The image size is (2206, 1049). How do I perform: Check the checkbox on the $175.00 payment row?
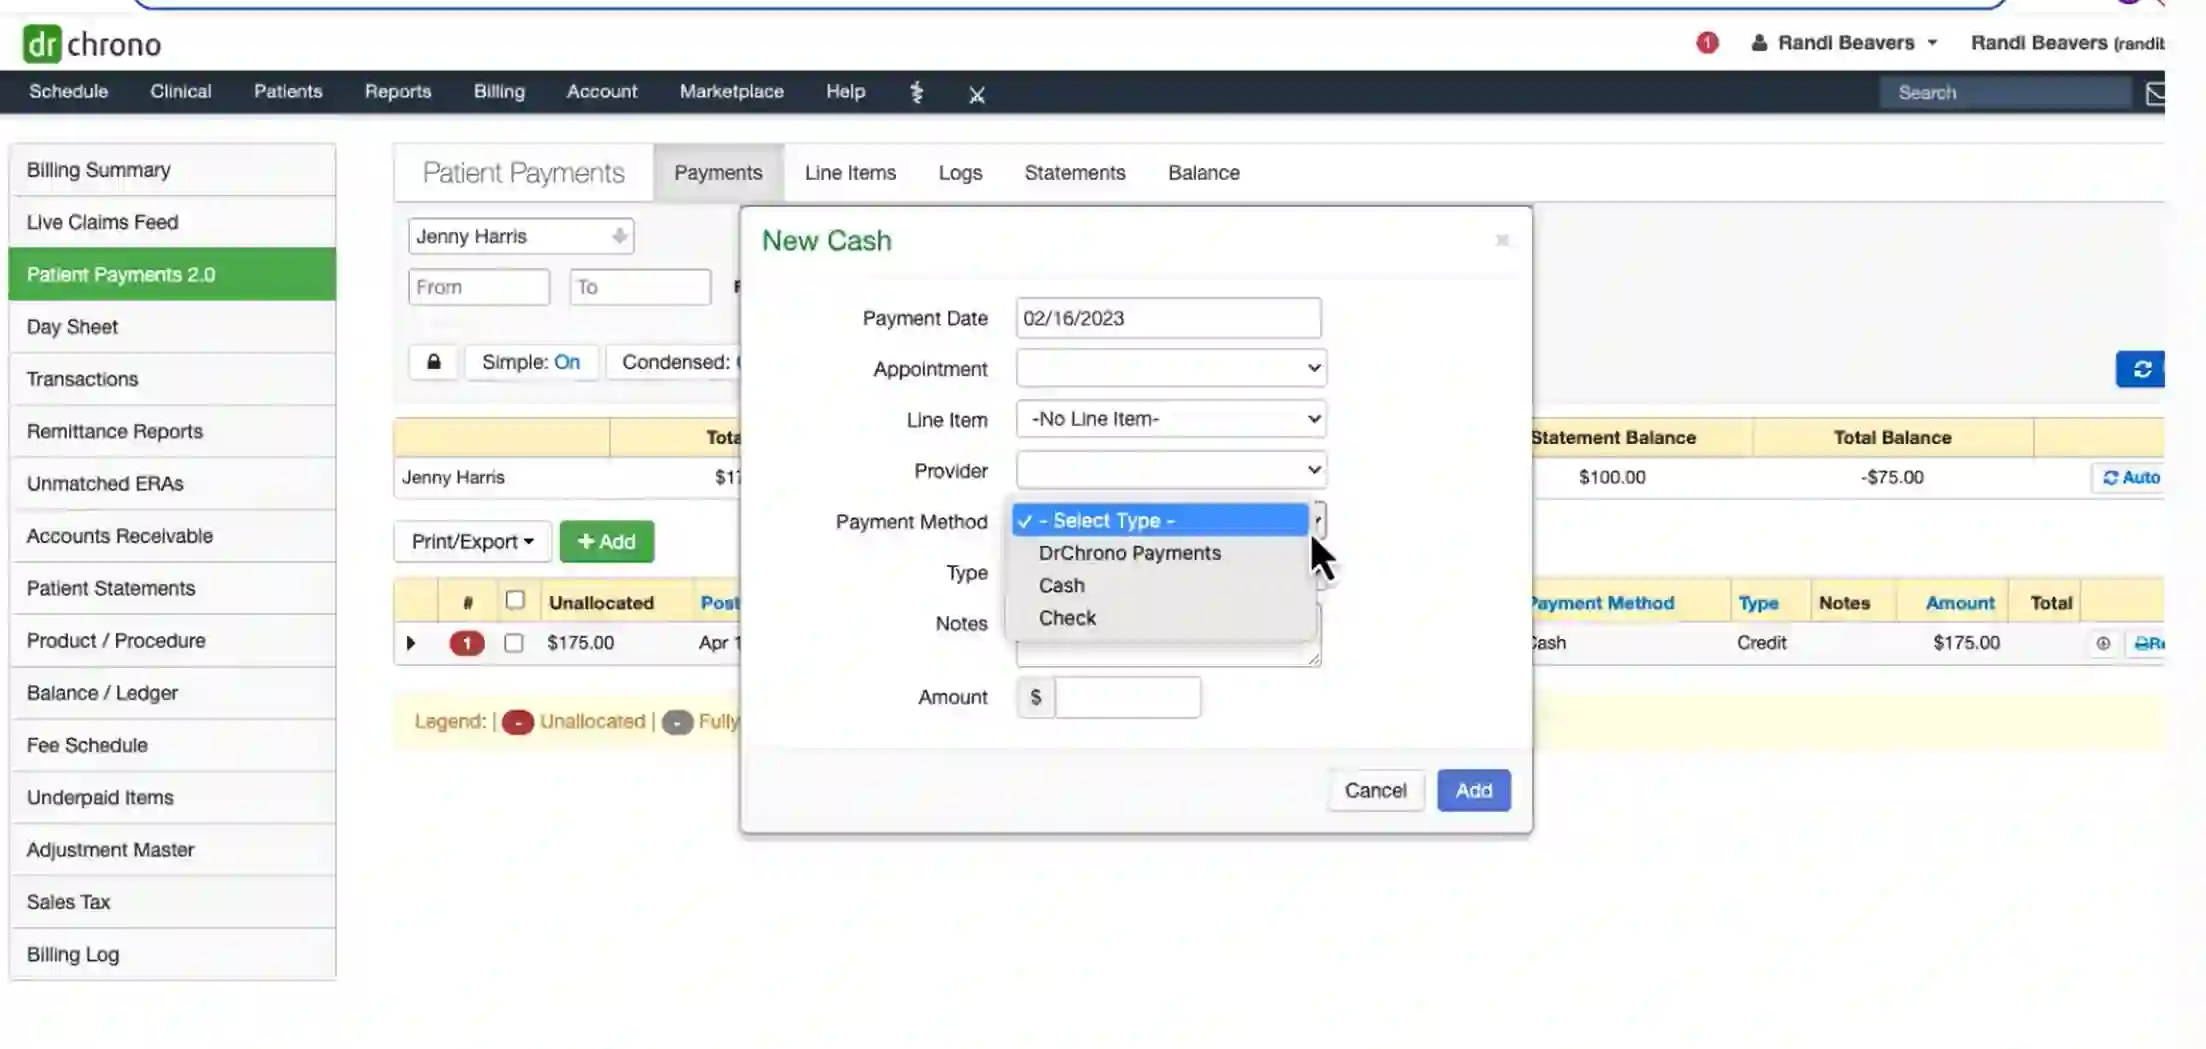point(515,643)
